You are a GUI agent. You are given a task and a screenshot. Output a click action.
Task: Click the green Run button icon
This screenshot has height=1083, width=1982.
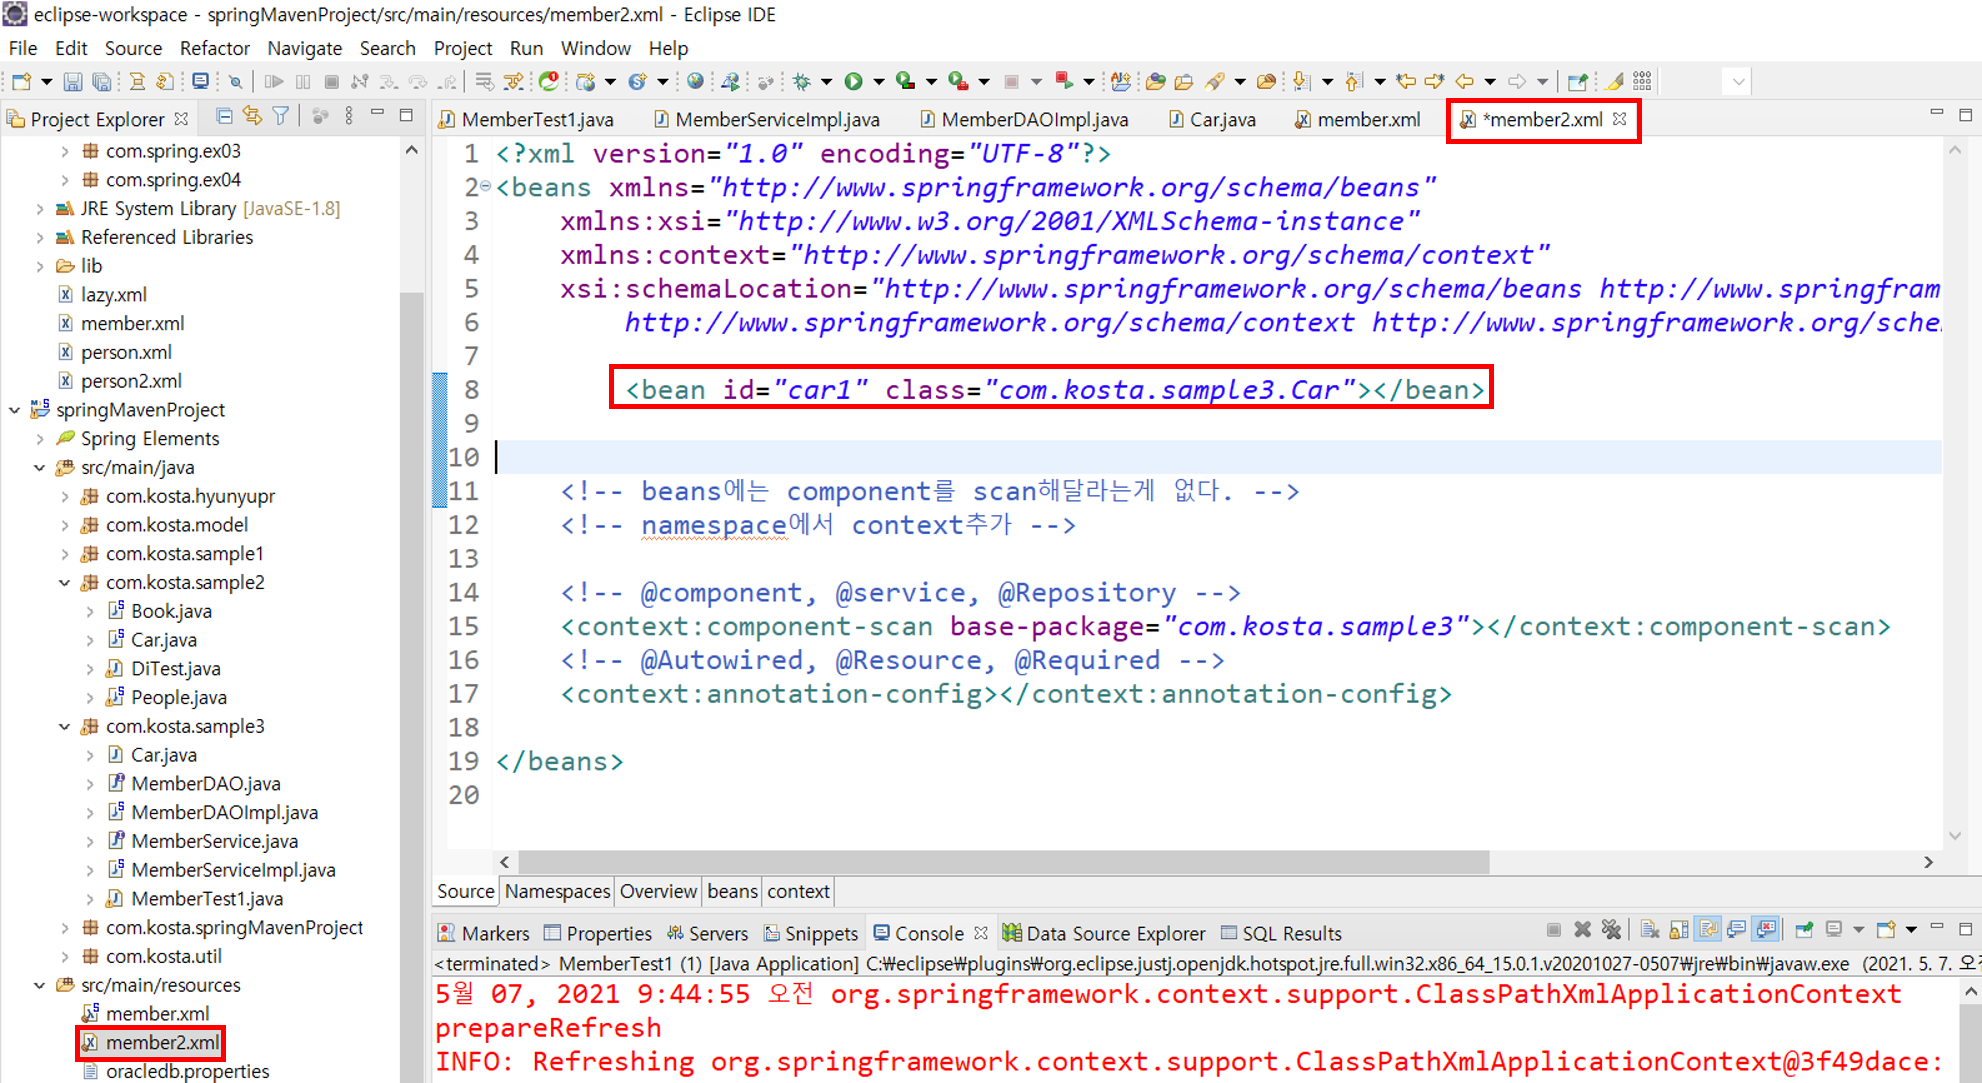tap(853, 82)
